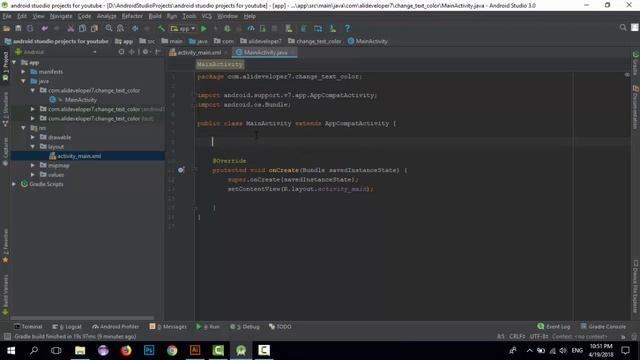640x360 pixels.
Task: Collapse the app module tree node
Action: (x=14, y=62)
